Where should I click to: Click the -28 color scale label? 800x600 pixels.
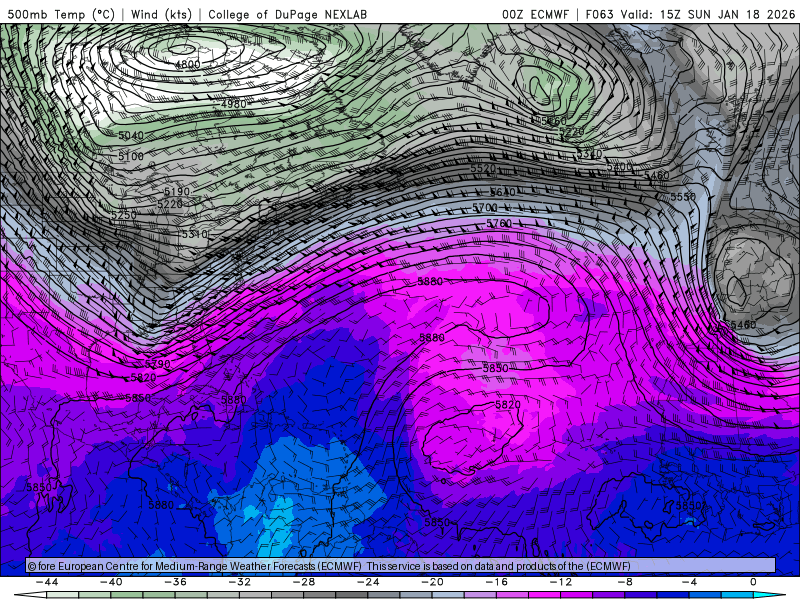click(x=304, y=582)
